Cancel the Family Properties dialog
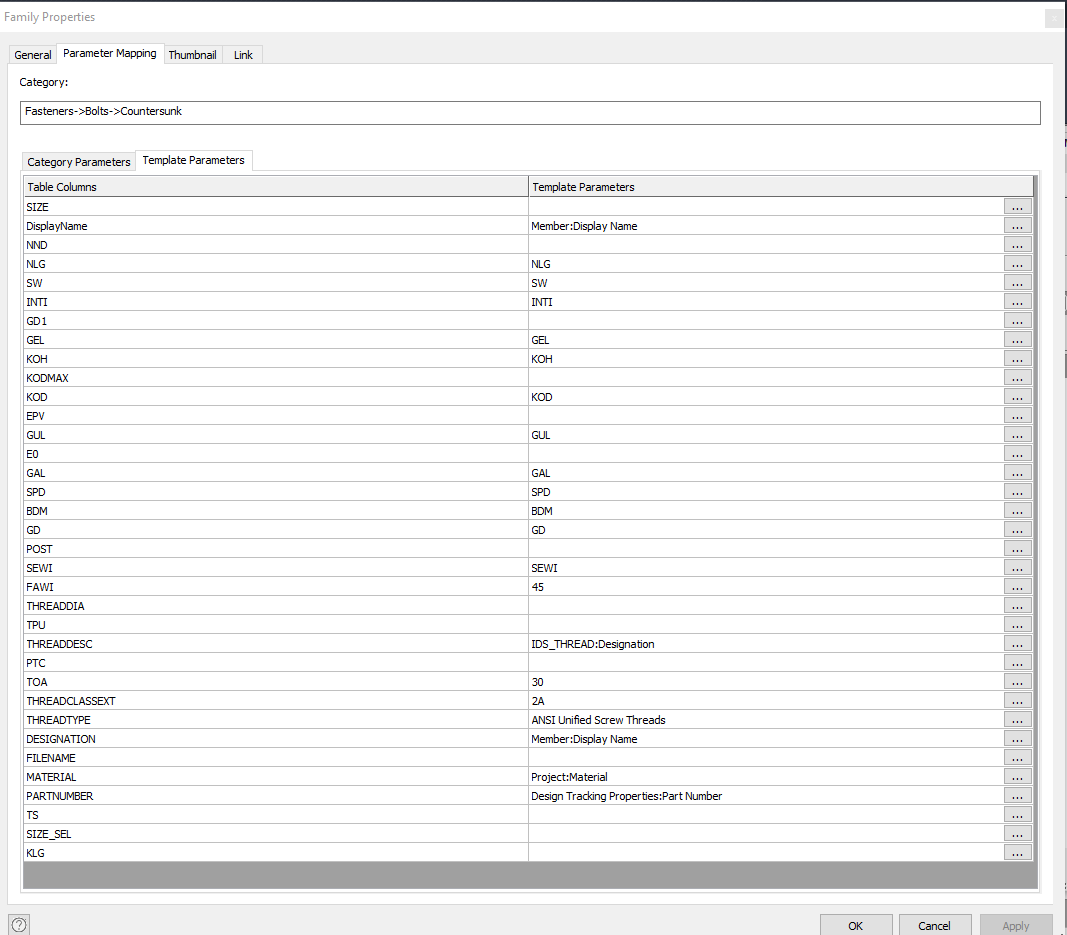1067x935 pixels. coord(934,924)
